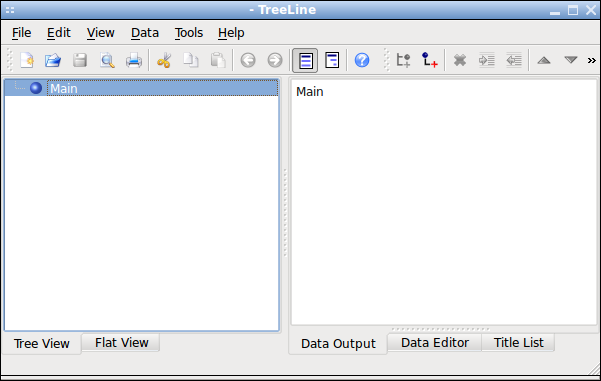Viewport: 601px width, 381px height.
Task: Move node down with the down triangle
Action: pyautogui.click(x=571, y=60)
